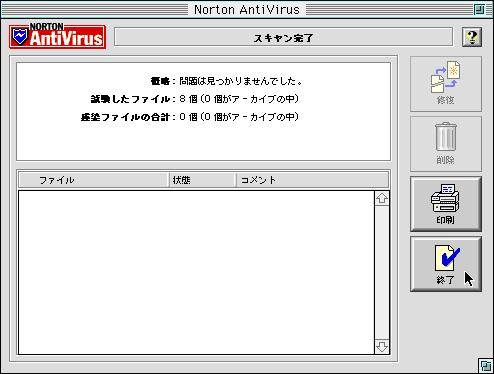Click the 削除 (Delete) trash button

coord(446,144)
